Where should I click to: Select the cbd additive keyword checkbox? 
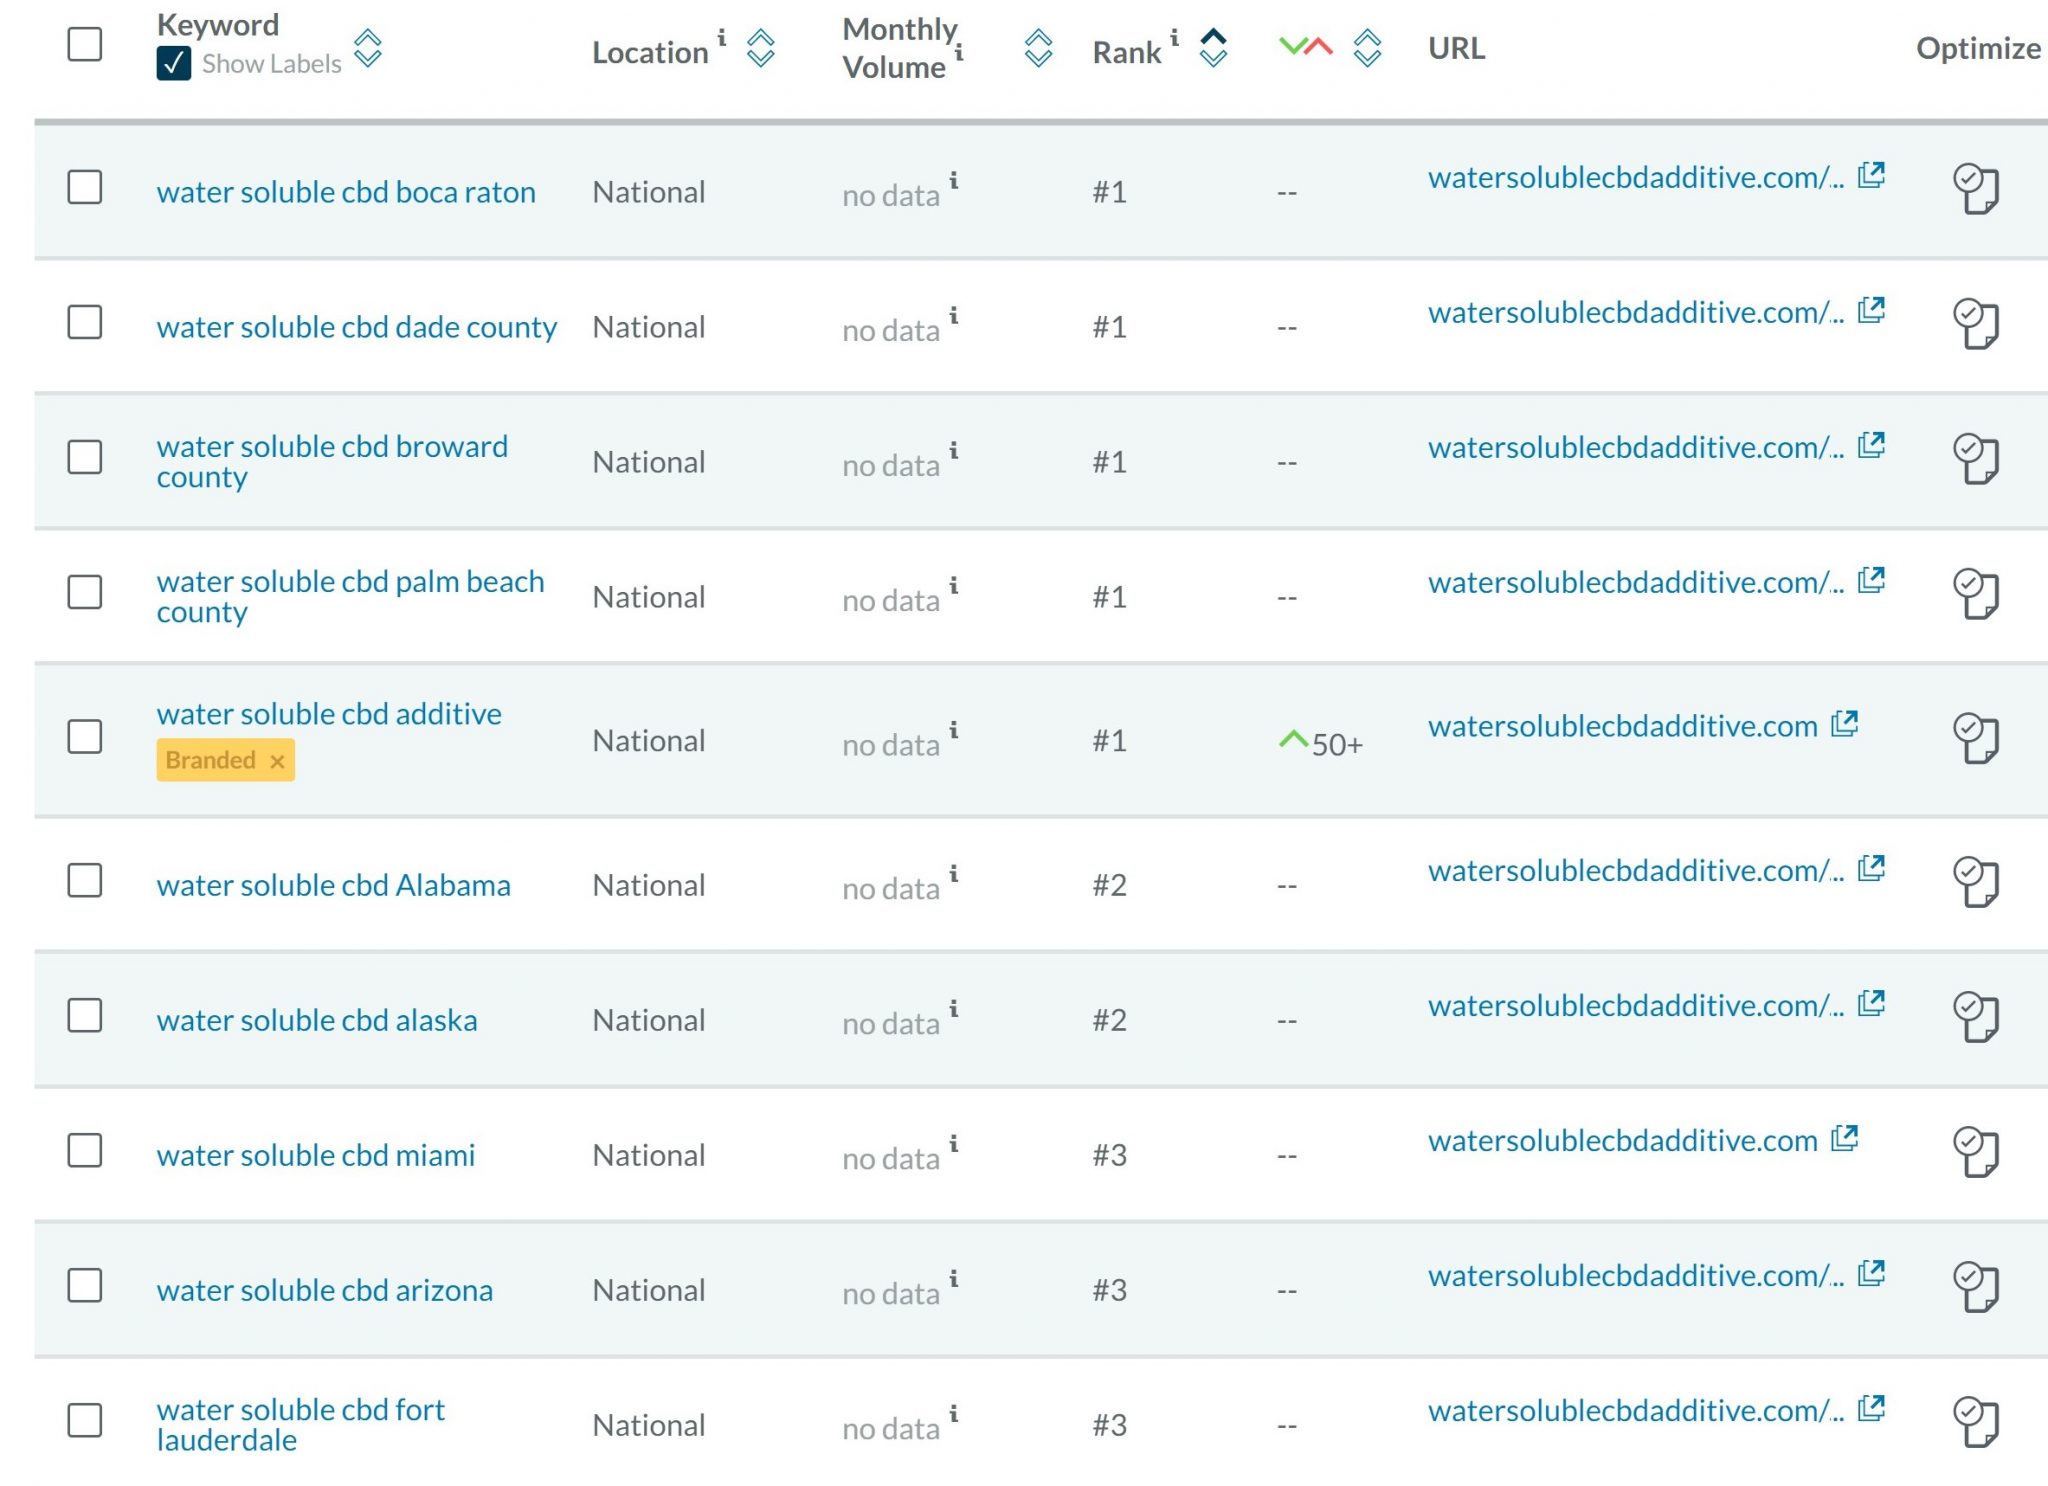tap(85, 737)
